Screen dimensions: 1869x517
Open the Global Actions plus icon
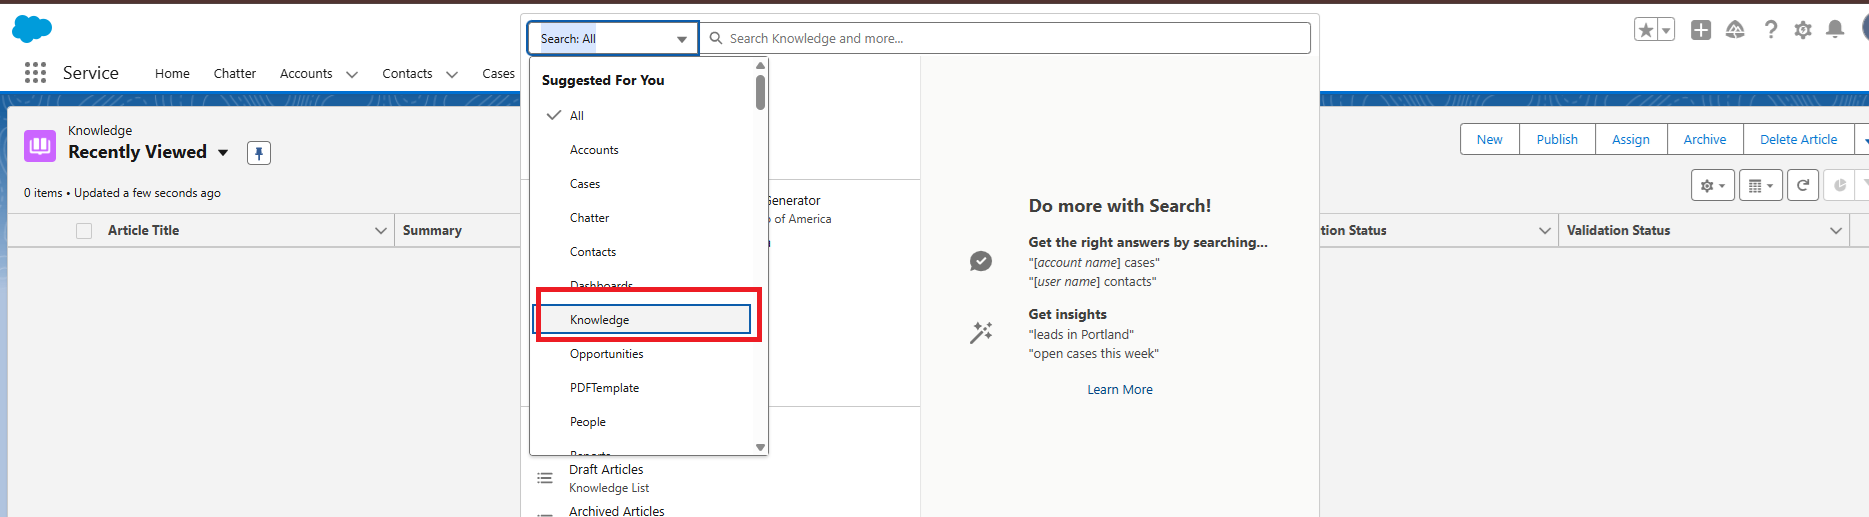tap(1701, 30)
